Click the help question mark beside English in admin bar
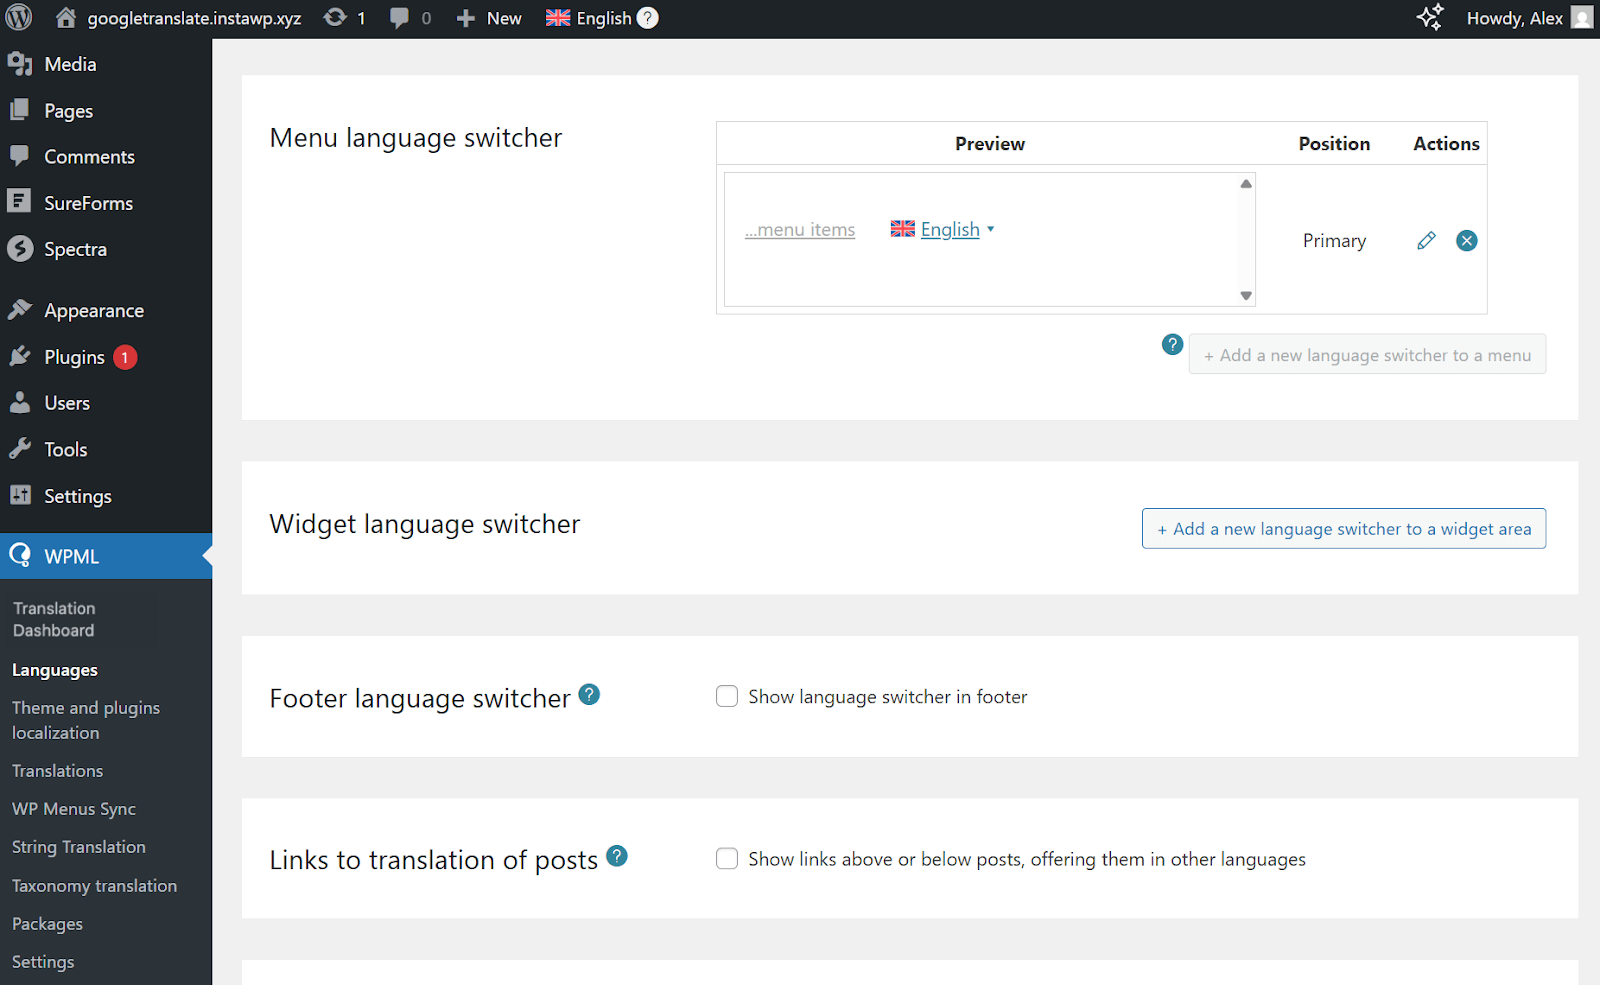The image size is (1600, 985). coord(648,18)
